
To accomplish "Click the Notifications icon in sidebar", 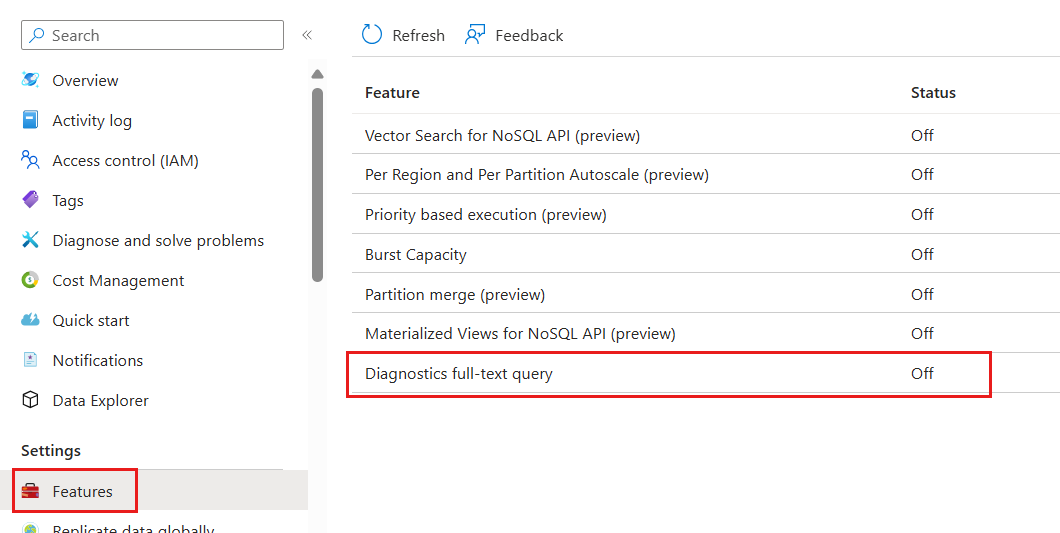I will click(31, 360).
